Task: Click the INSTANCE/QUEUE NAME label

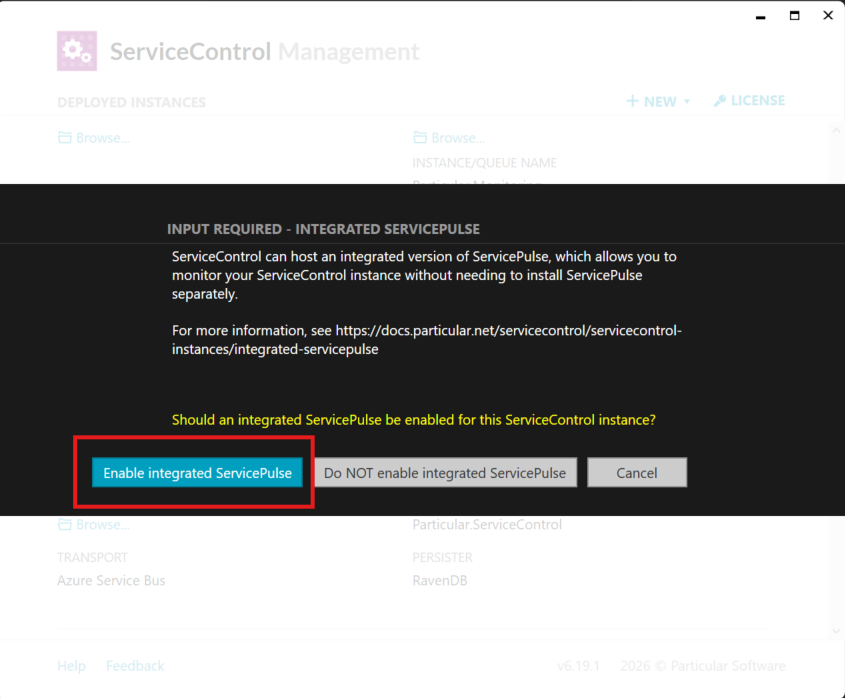Action: [x=484, y=163]
